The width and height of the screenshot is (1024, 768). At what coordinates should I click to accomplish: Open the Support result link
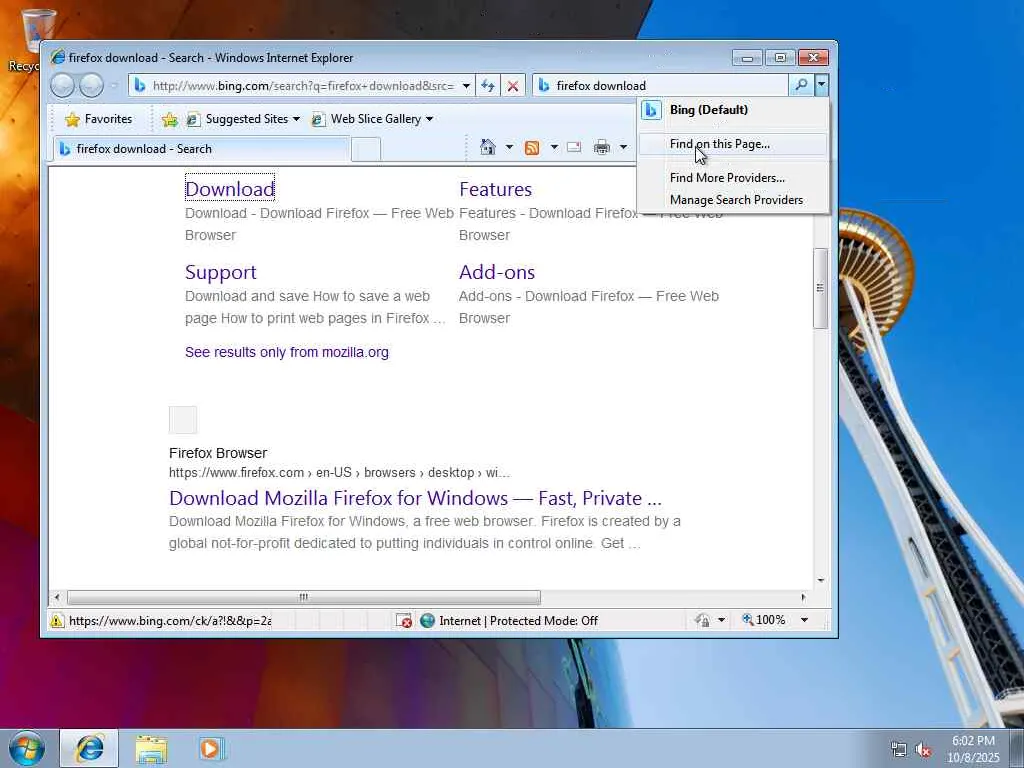[x=221, y=272]
